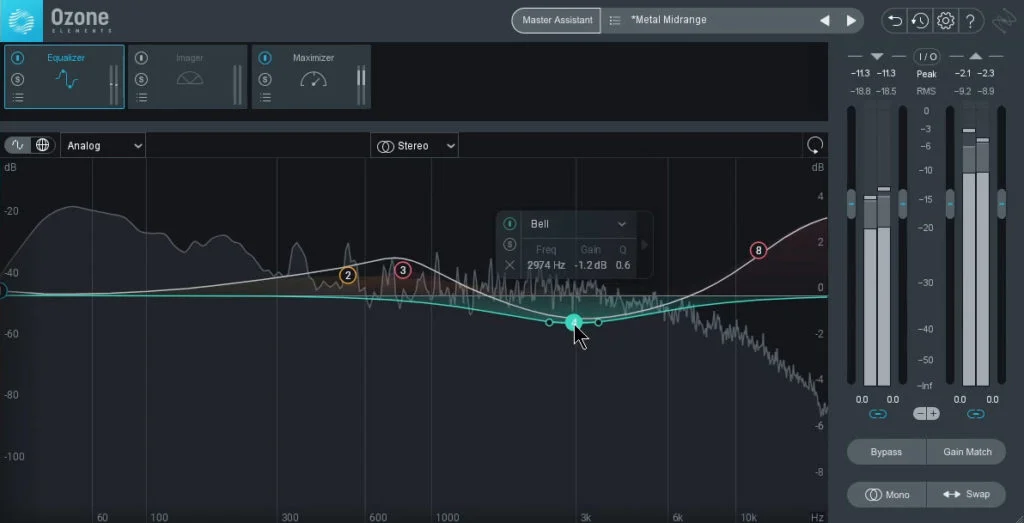Viewport: 1024px width, 523px height.
Task: Click the iZotope logo in the corner
Action: pos(1003,22)
